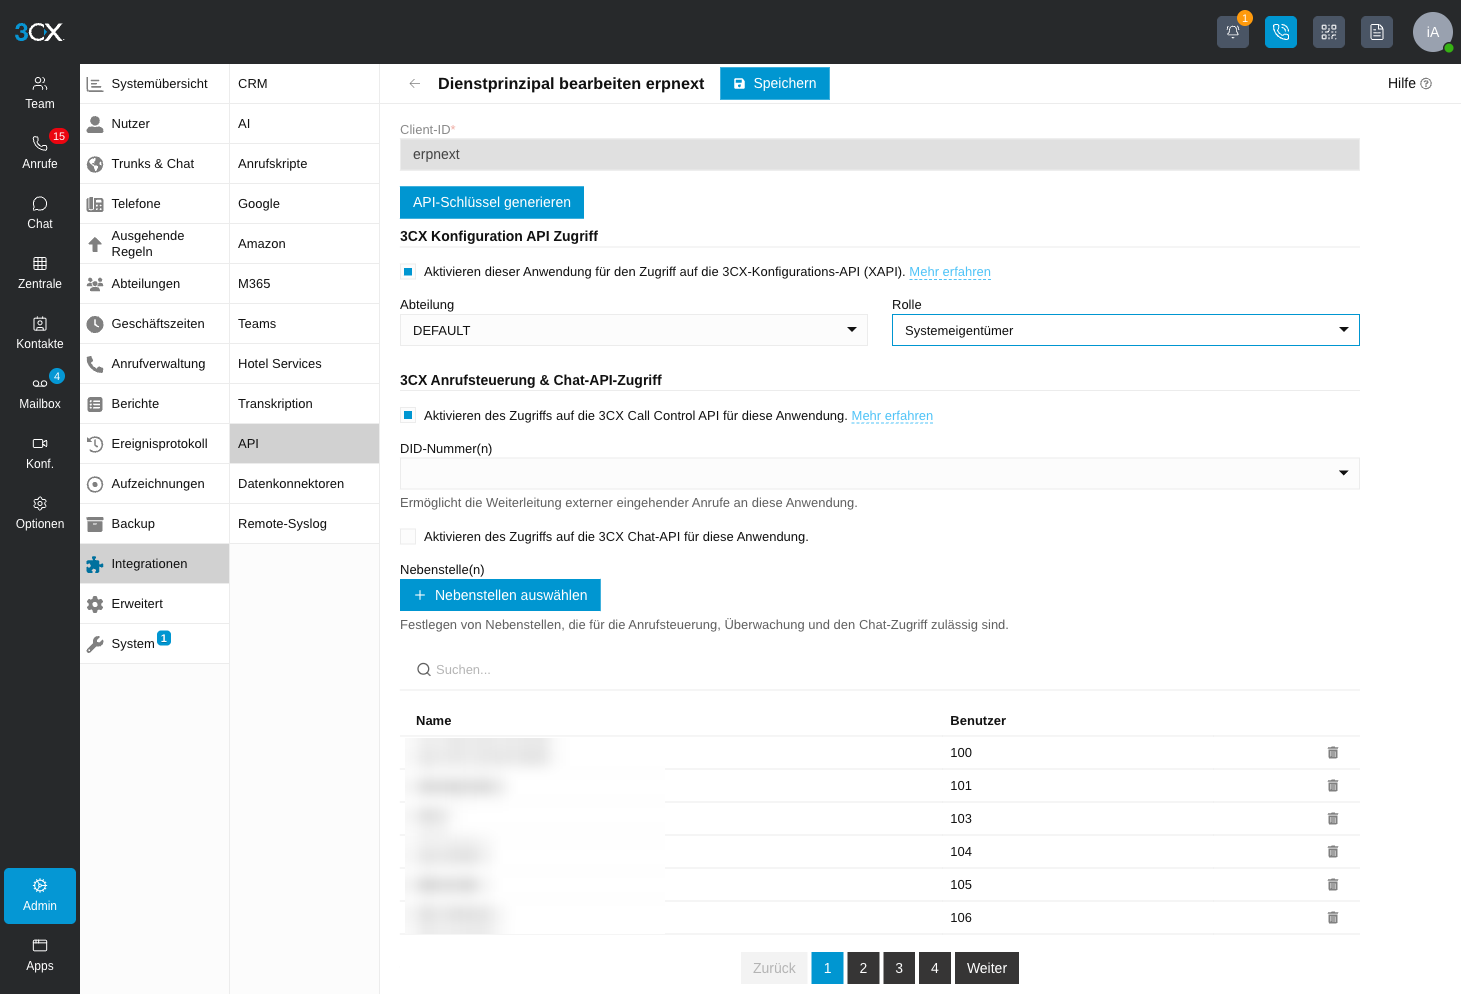Select the CRM integration
The image size is (1461, 994).
point(305,84)
